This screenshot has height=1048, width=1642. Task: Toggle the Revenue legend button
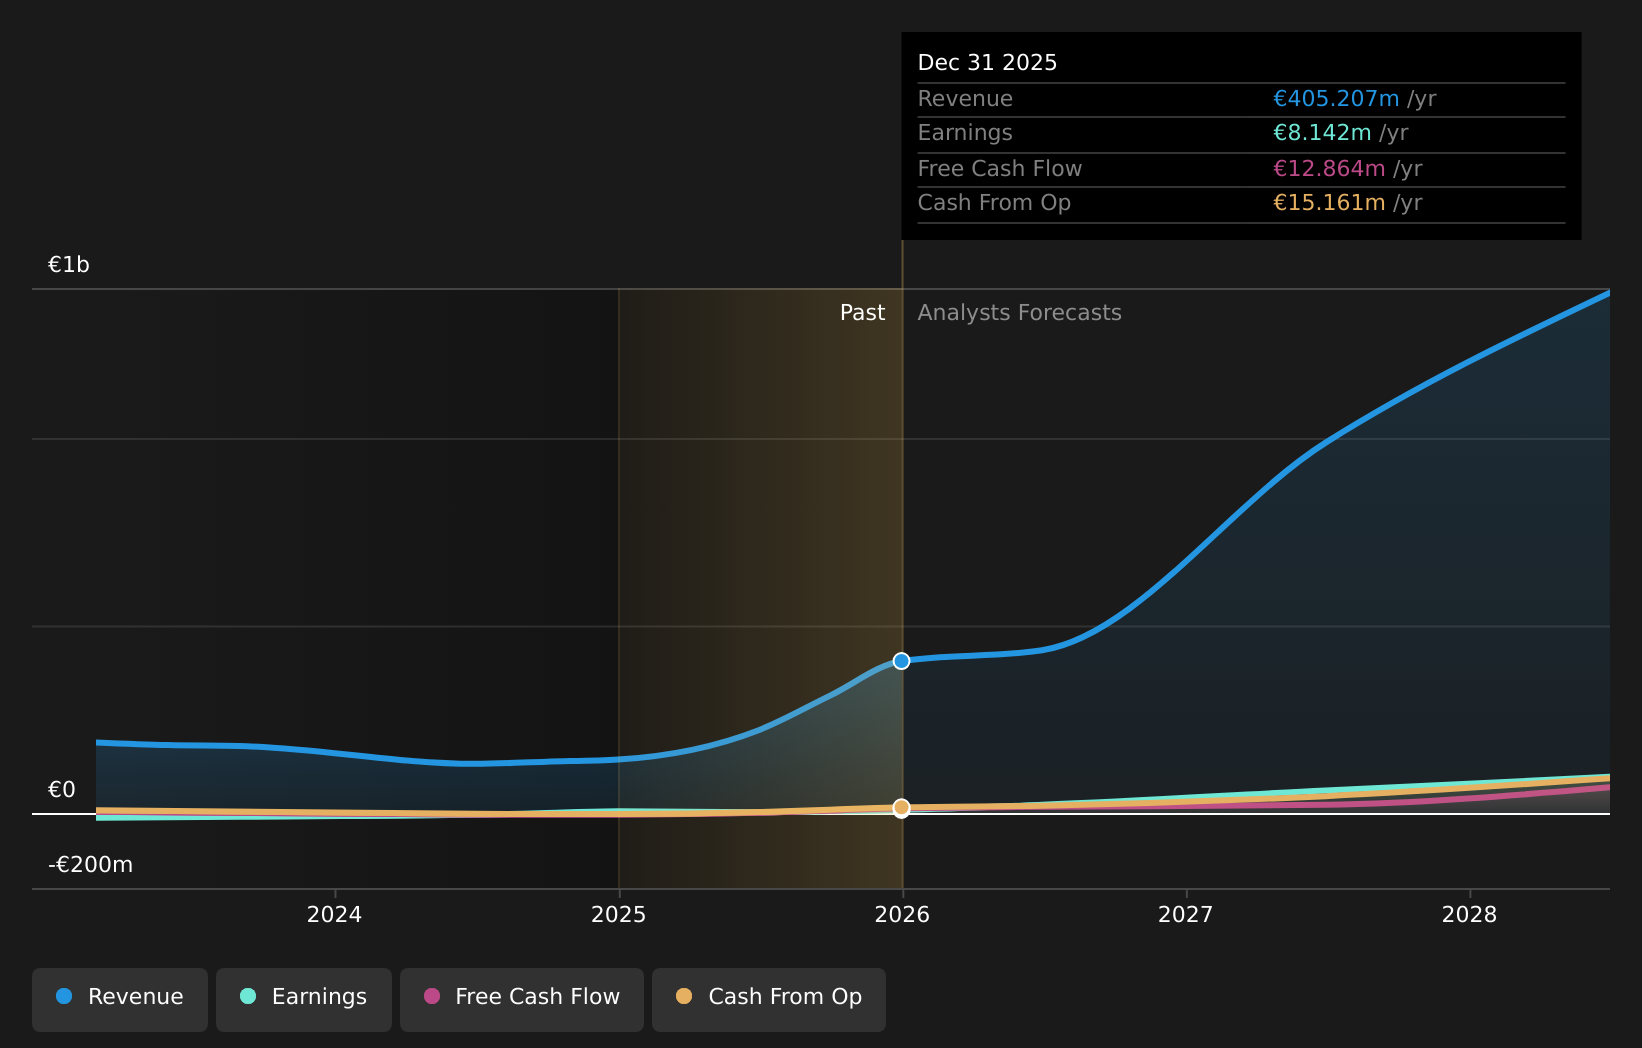click(120, 999)
